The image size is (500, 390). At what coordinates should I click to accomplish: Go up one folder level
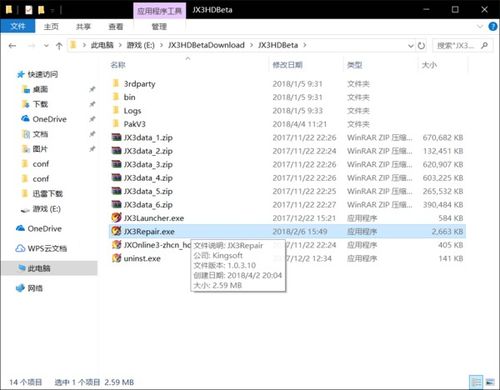coord(59,46)
